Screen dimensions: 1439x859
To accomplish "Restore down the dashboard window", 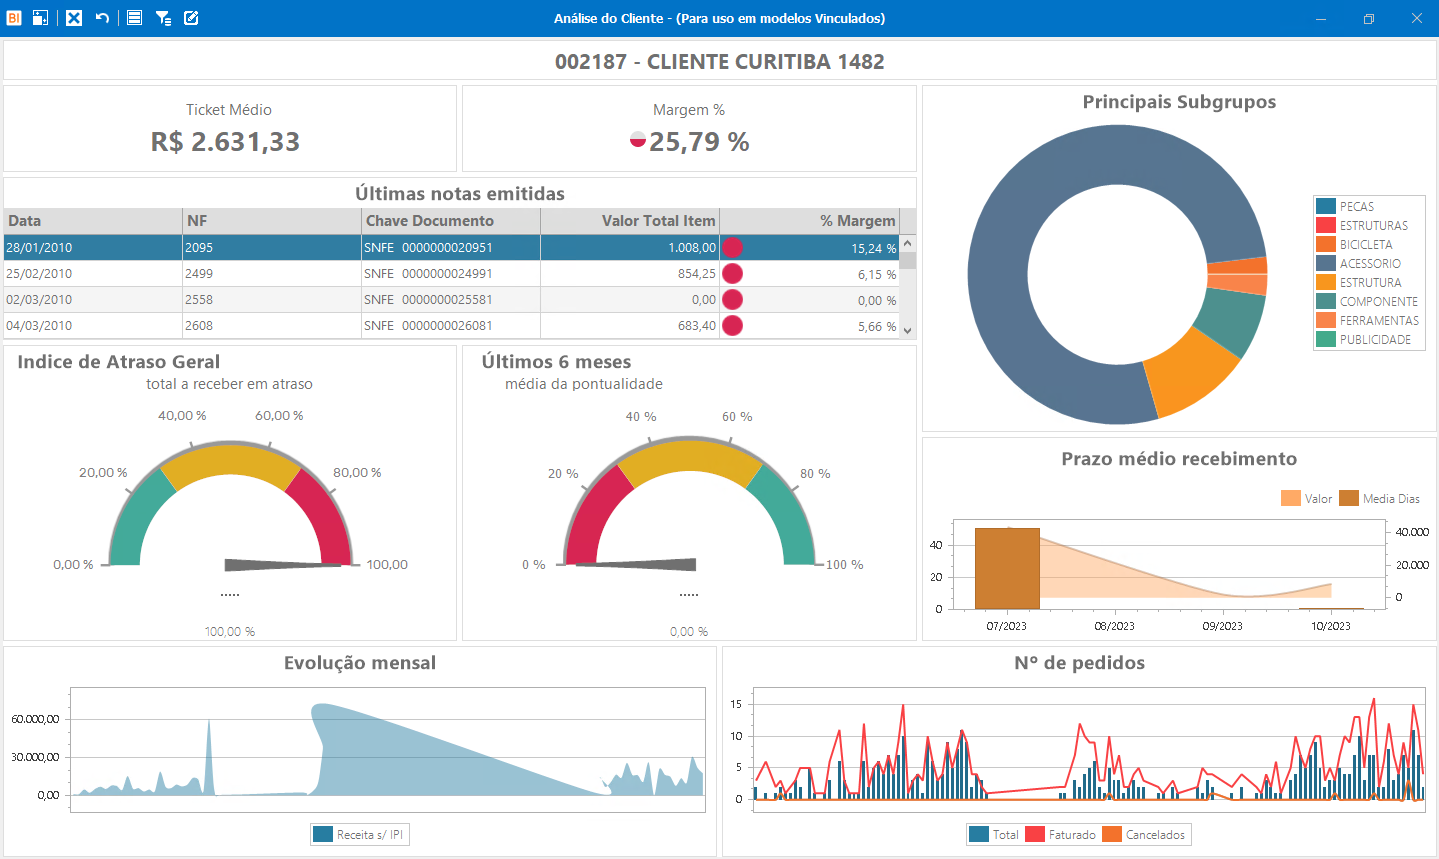I will [1369, 18].
